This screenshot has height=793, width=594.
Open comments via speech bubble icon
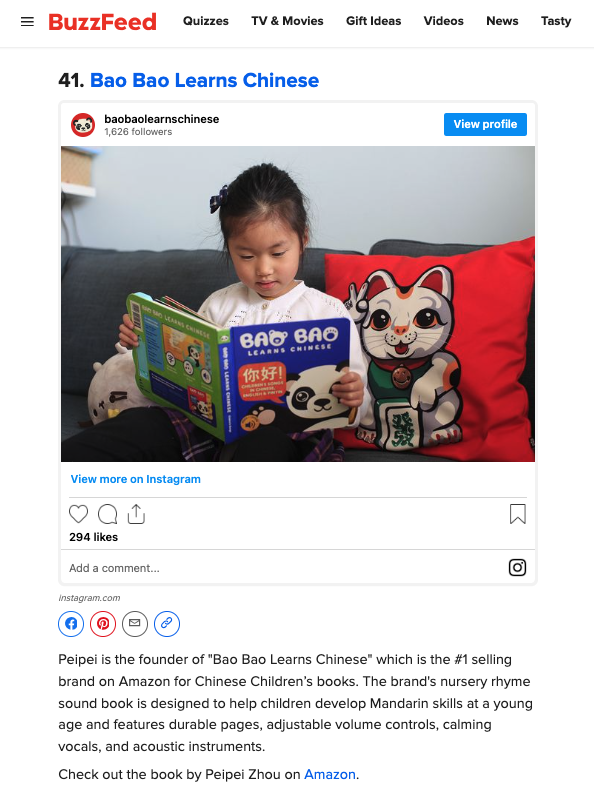108,514
